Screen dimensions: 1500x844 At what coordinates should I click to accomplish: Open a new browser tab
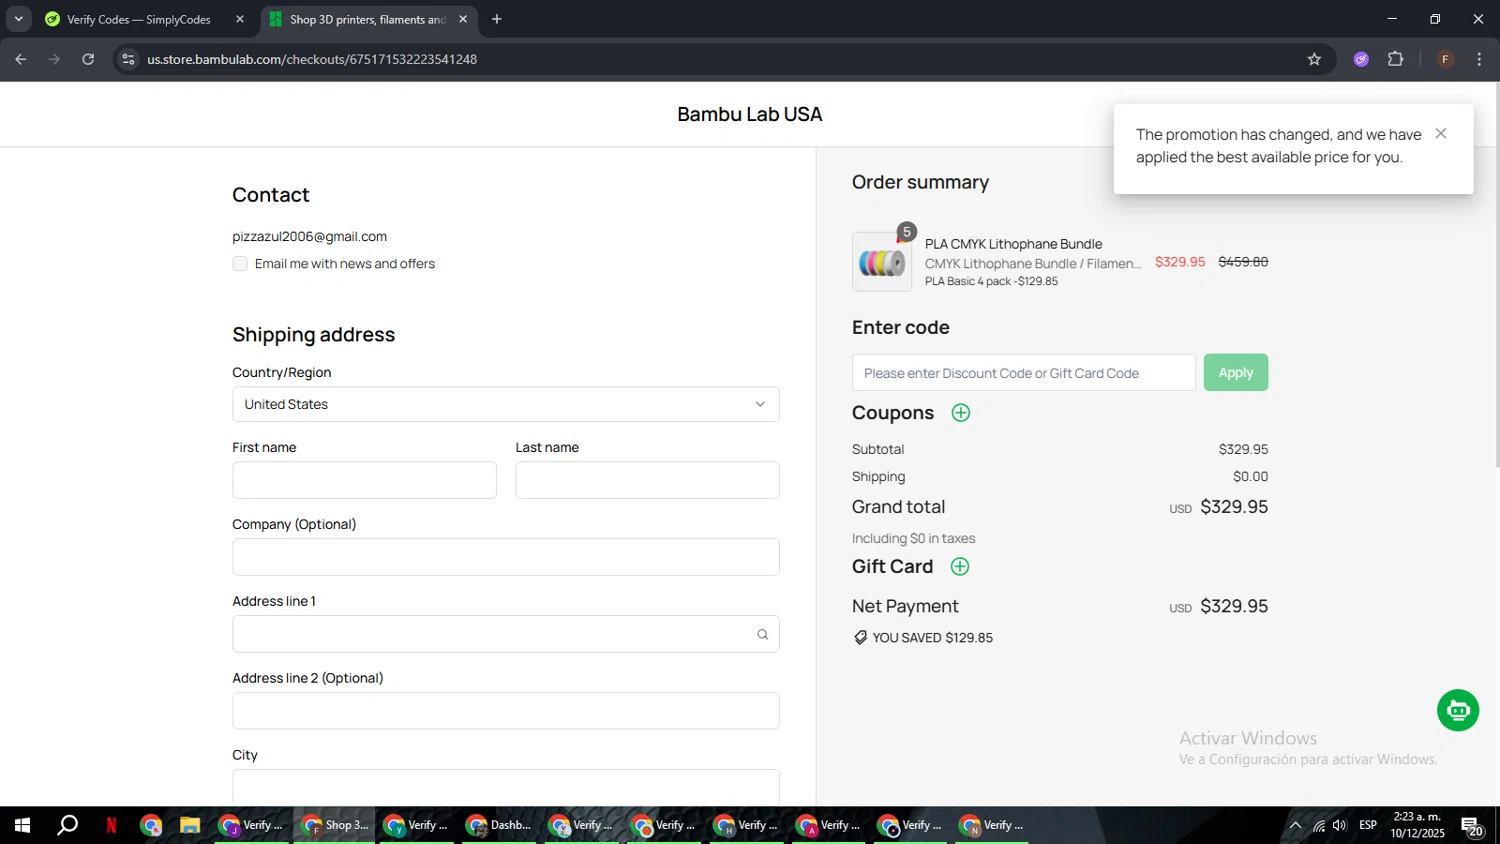[x=497, y=19]
